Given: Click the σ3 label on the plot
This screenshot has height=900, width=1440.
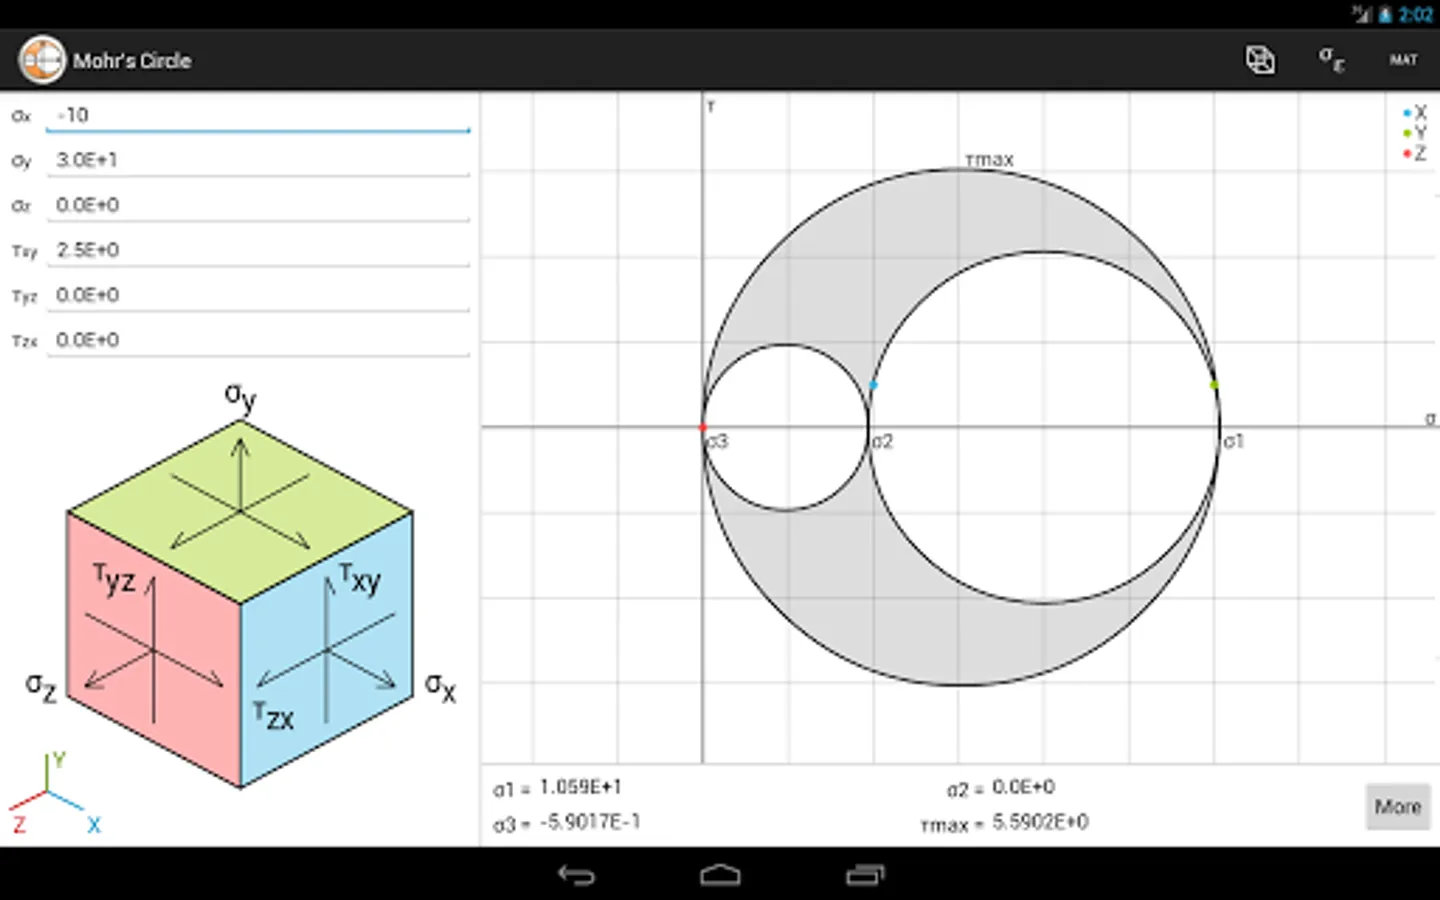Looking at the screenshot, I should 718,441.
